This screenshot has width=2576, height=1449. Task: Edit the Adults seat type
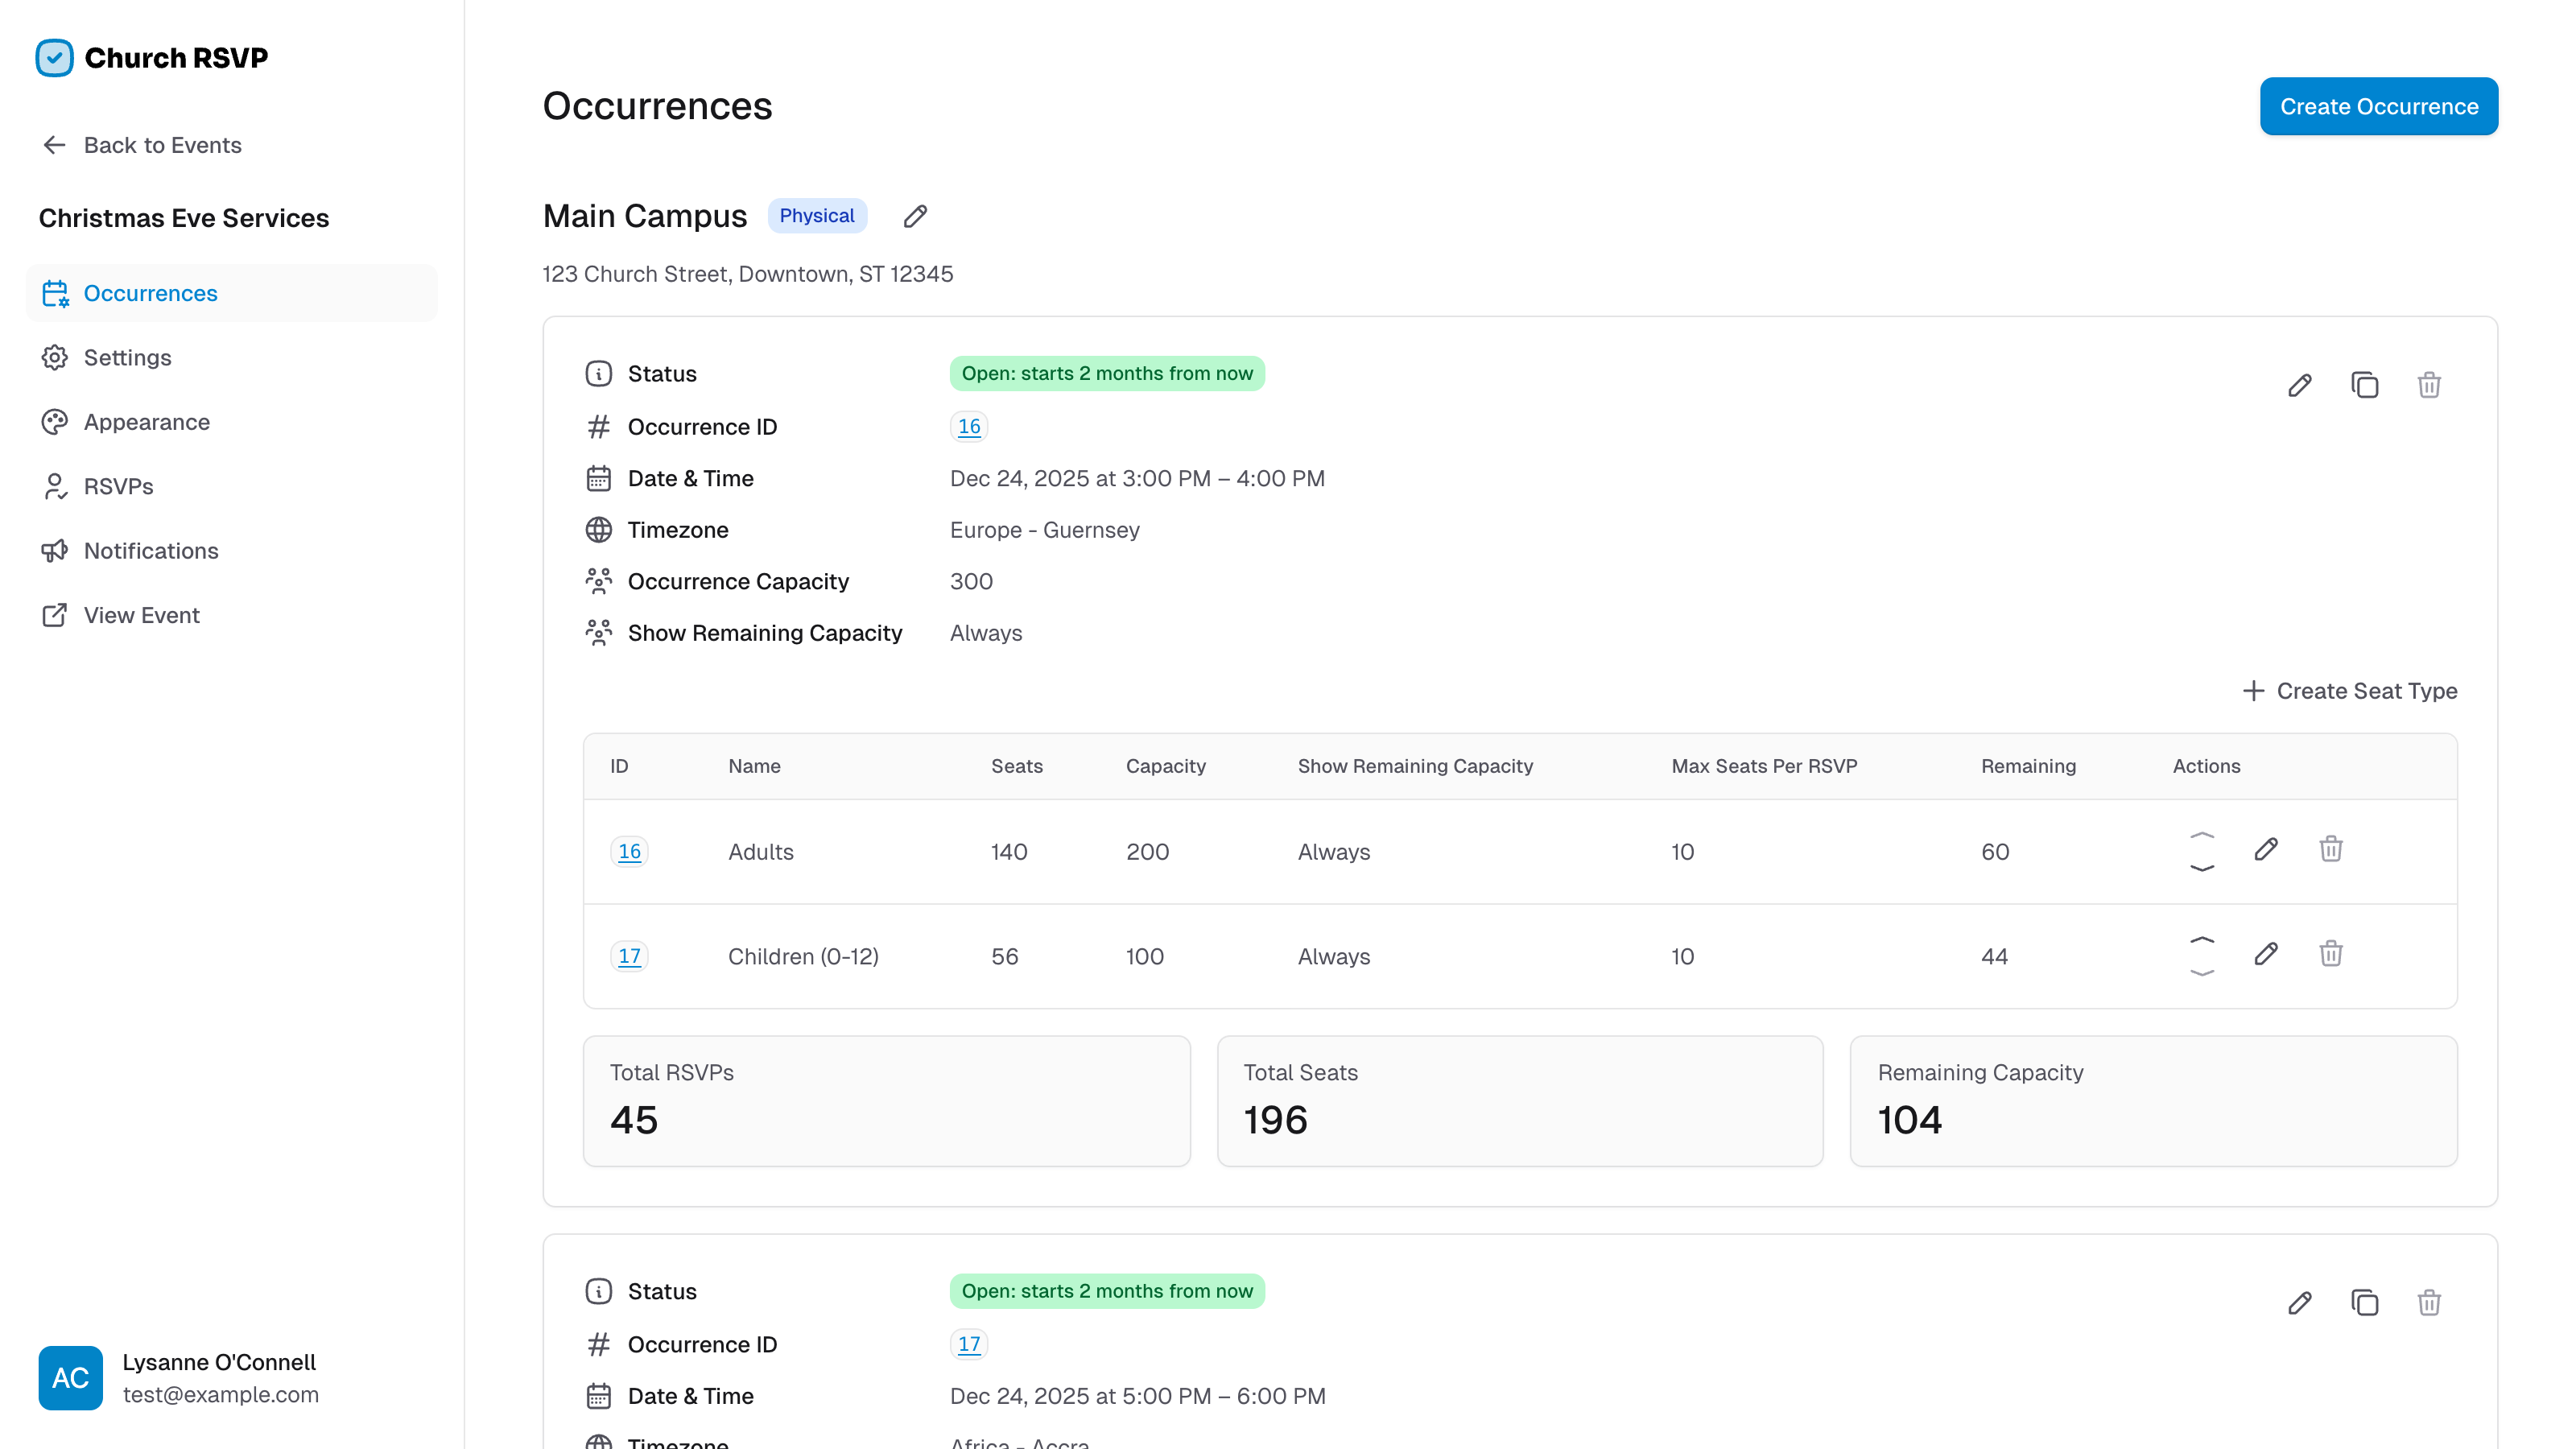point(2266,850)
